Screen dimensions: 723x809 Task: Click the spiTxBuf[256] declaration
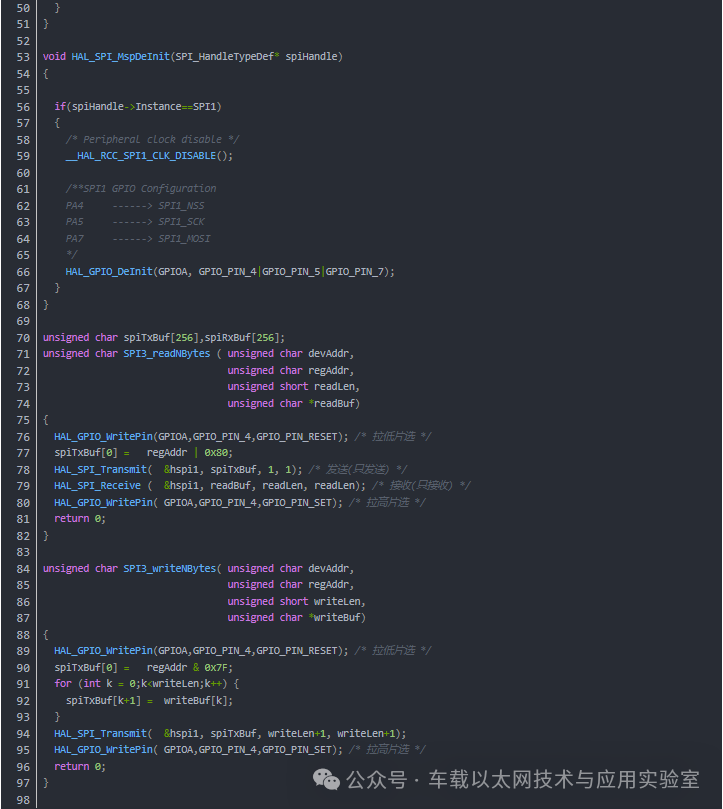coord(161,338)
